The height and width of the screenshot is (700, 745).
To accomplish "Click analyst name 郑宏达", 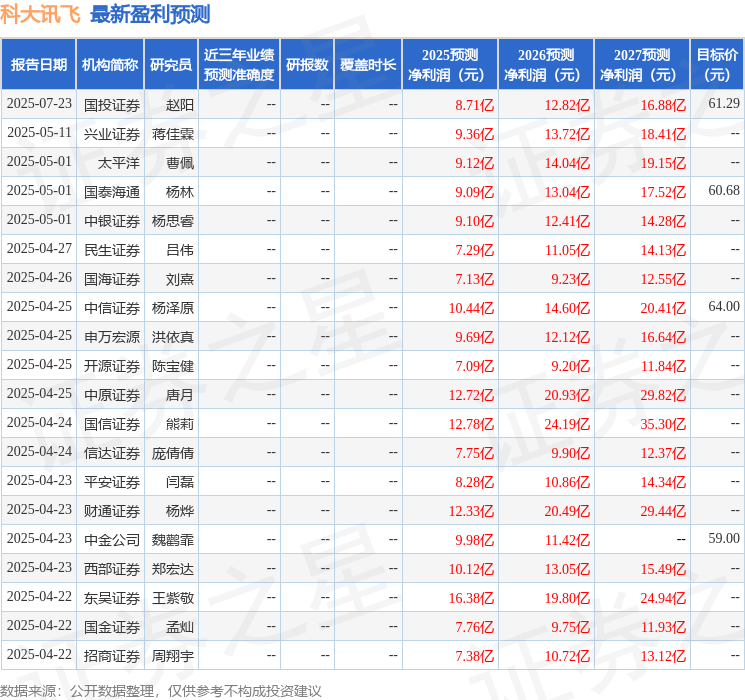I will point(172,569).
